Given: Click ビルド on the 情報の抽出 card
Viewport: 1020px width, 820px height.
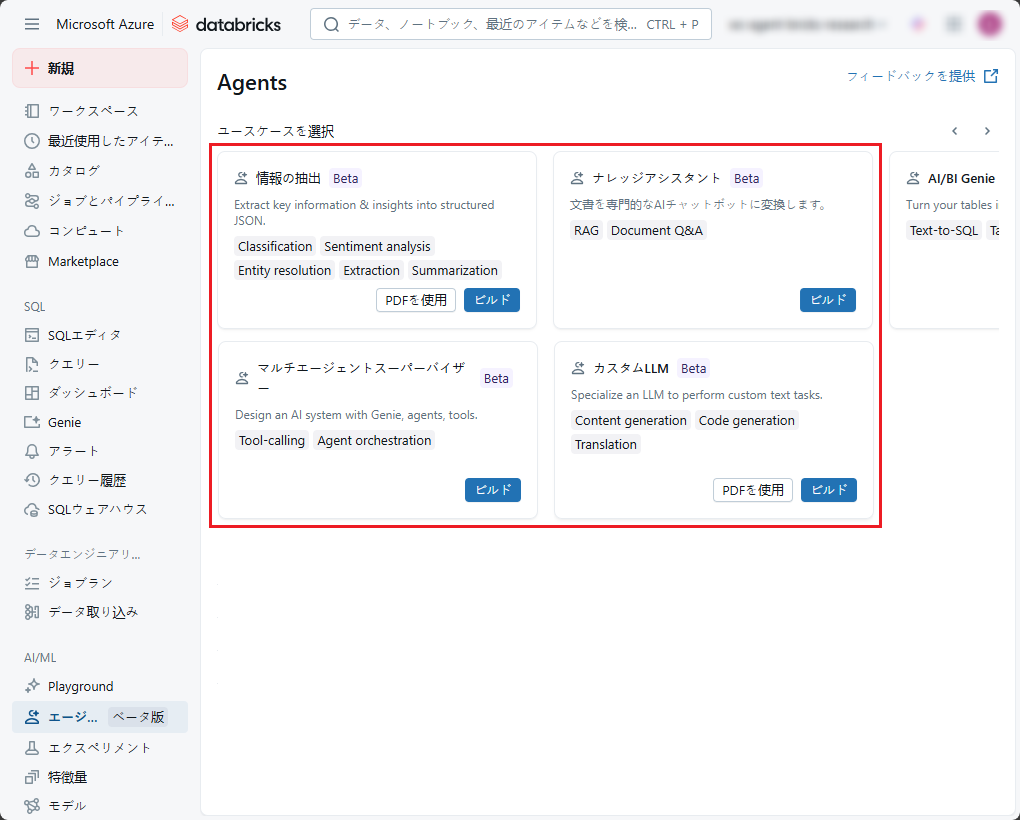Looking at the screenshot, I should tap(491, 300).
